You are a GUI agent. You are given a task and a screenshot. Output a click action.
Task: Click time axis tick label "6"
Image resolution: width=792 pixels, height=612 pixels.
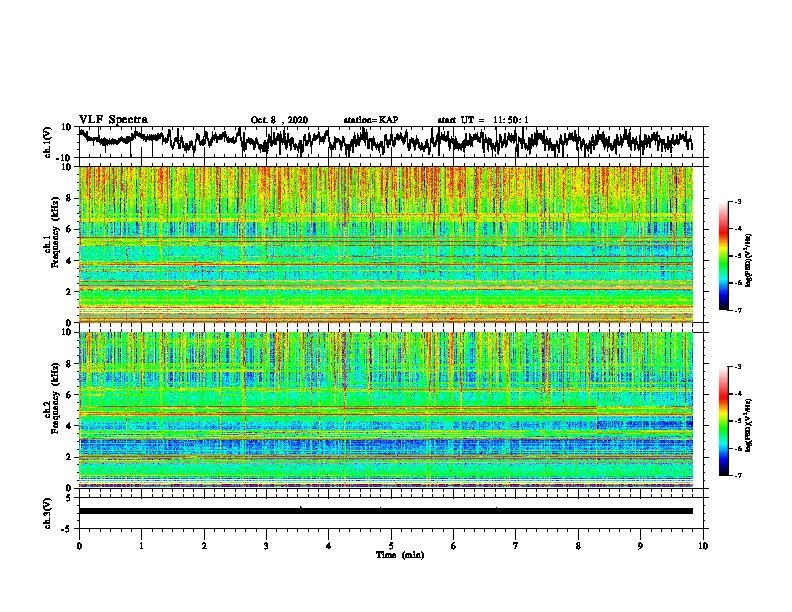454,546
